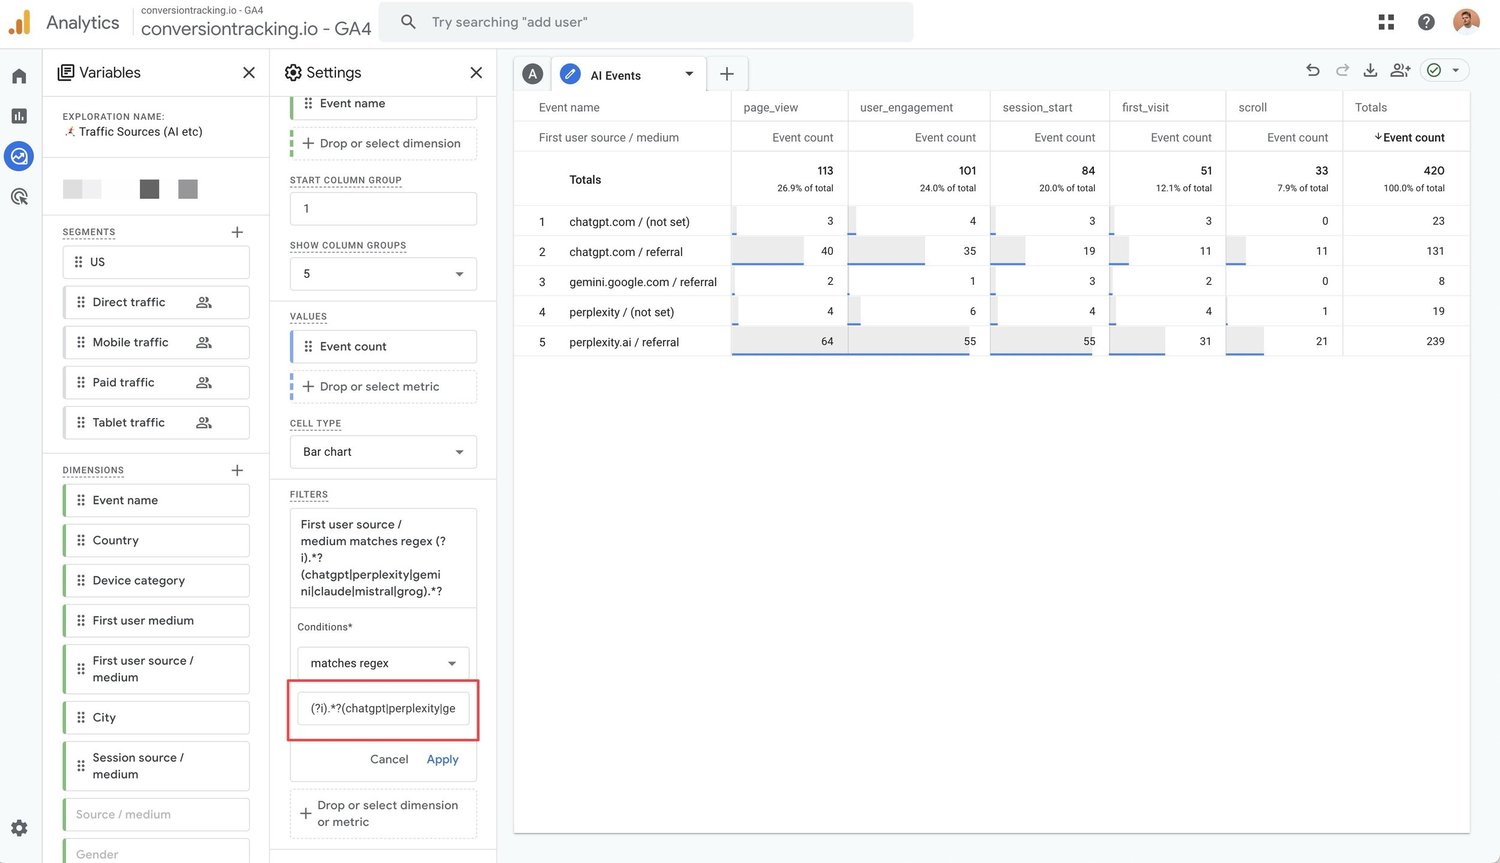This screenshot has width=1500, height=863.
Task: Select the City dimension
Action: [156, 717]
